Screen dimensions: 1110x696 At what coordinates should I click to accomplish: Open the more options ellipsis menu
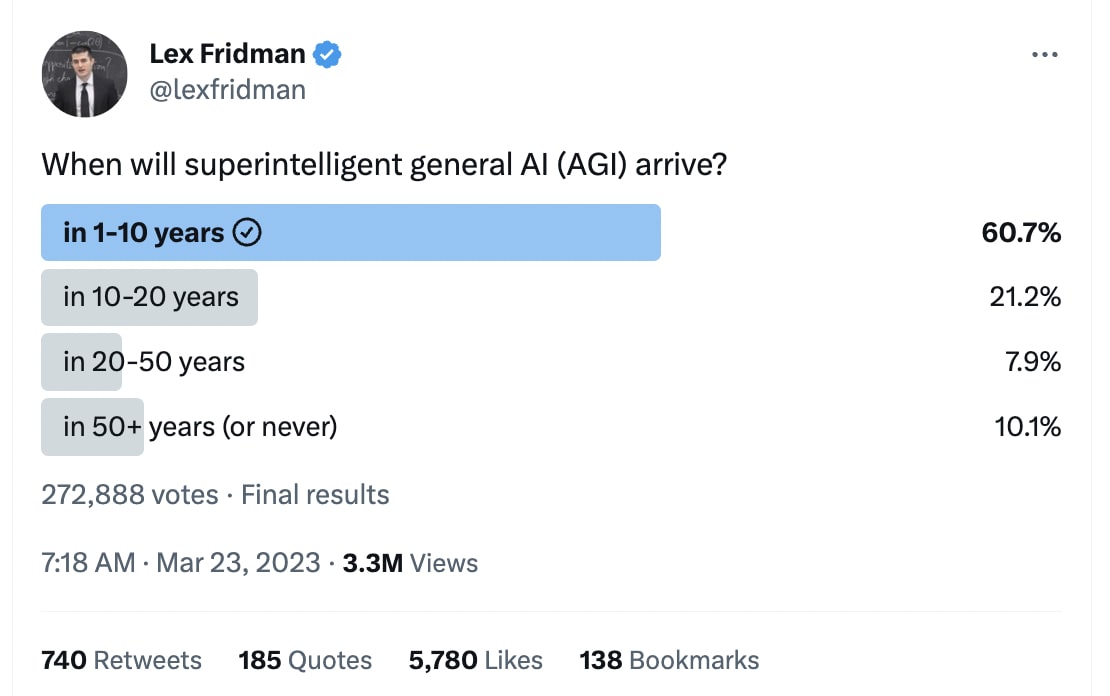click(x=1044, y=55)
